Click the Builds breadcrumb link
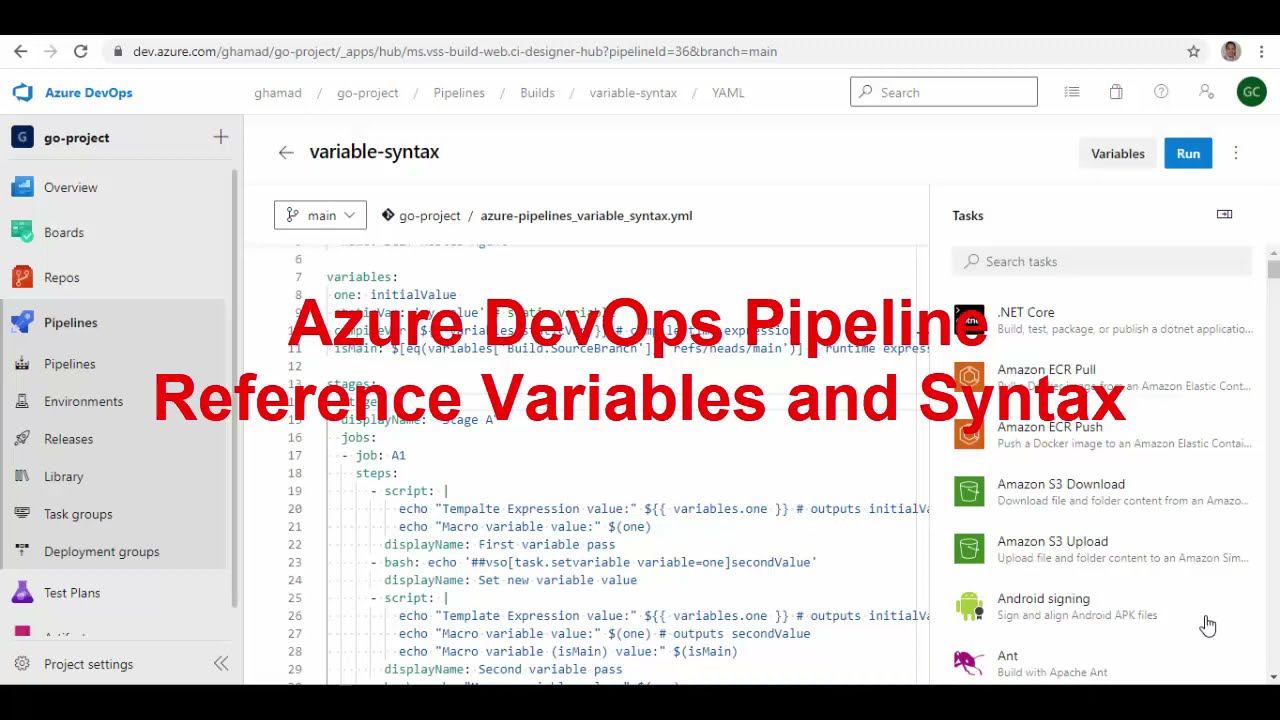Image resolution: width=1280 pixels, height=720 pixels. [537, 92]
